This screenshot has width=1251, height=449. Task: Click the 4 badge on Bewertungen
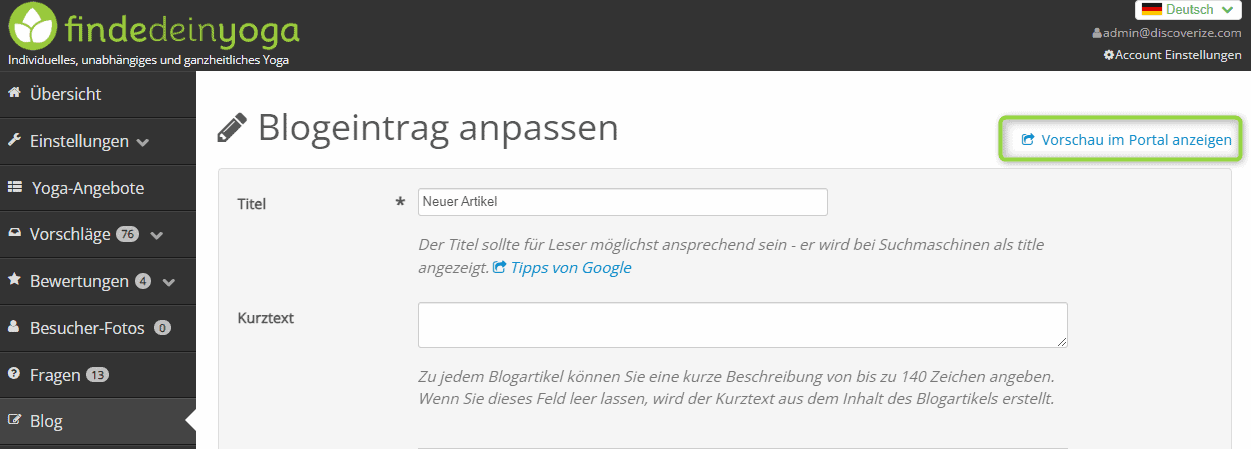(143, 281)
